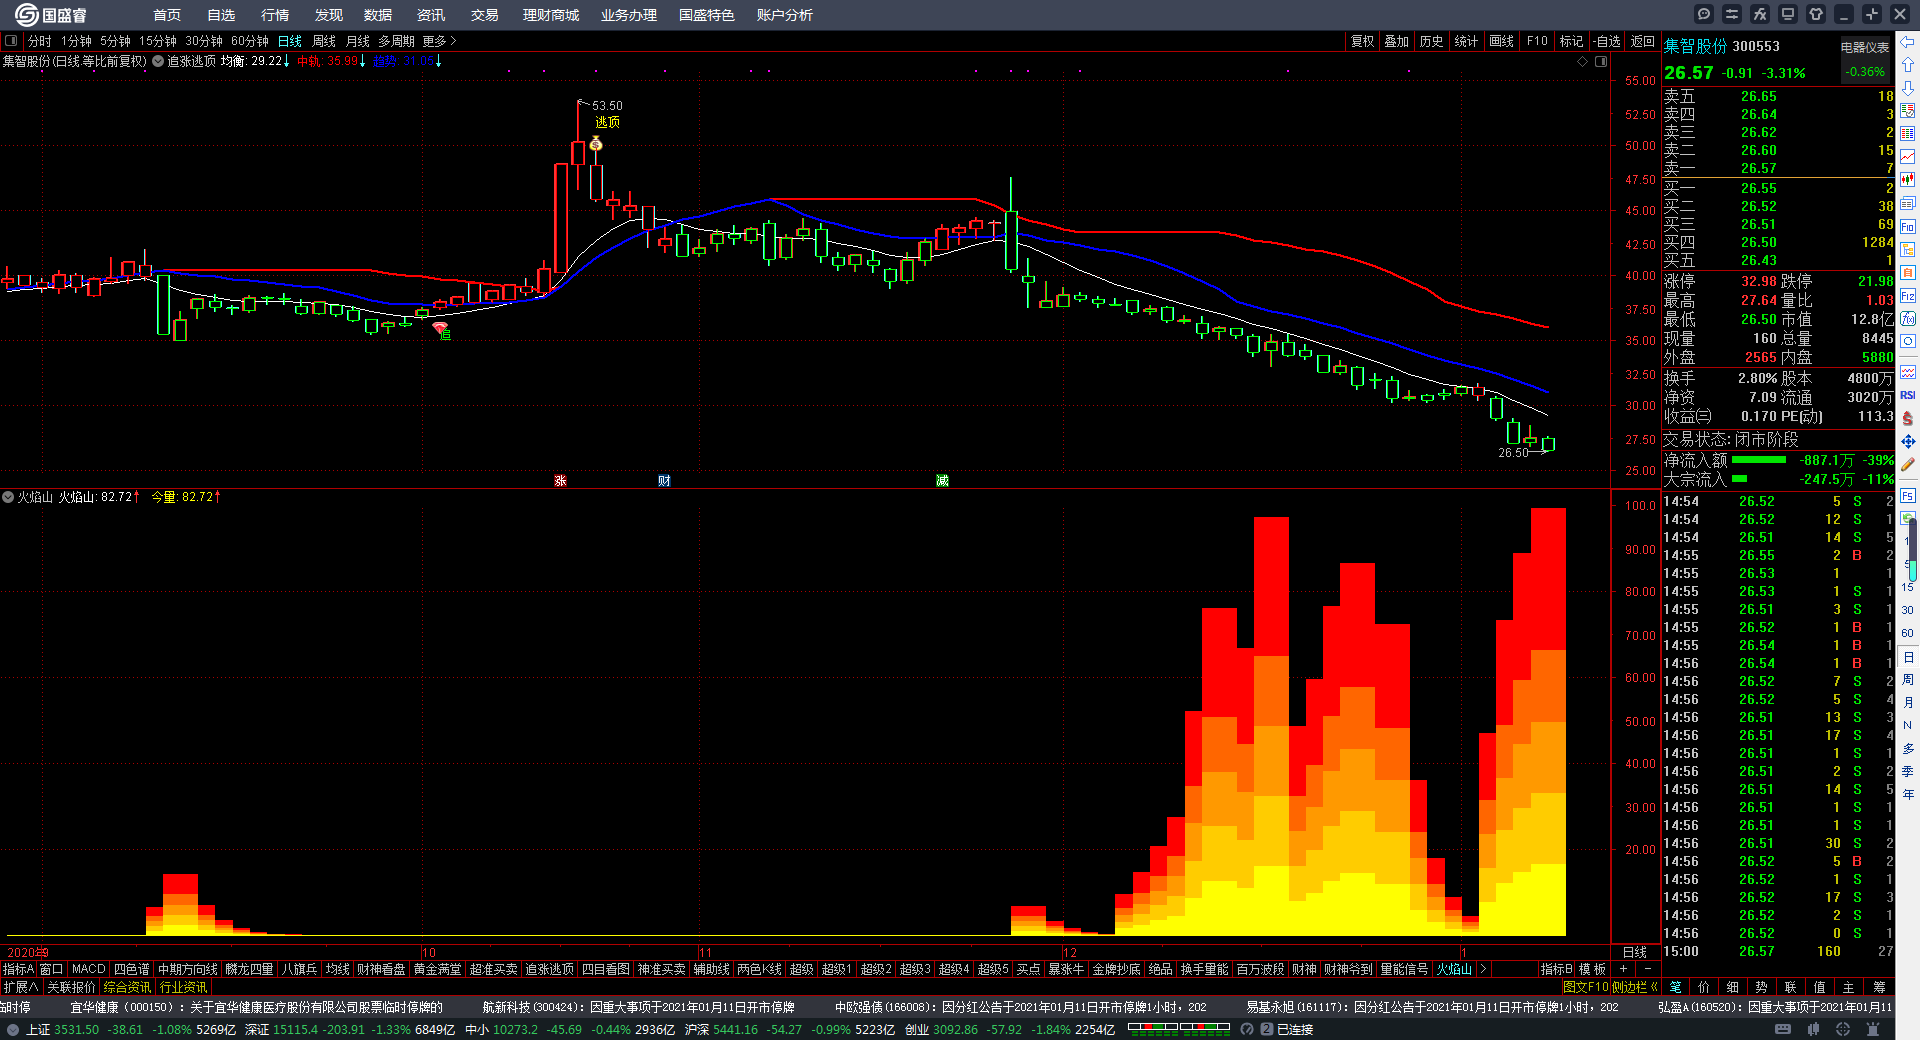1920x1040 pixels.
Task: Open the 窗口 window count selector
Action: coord(51,969)
